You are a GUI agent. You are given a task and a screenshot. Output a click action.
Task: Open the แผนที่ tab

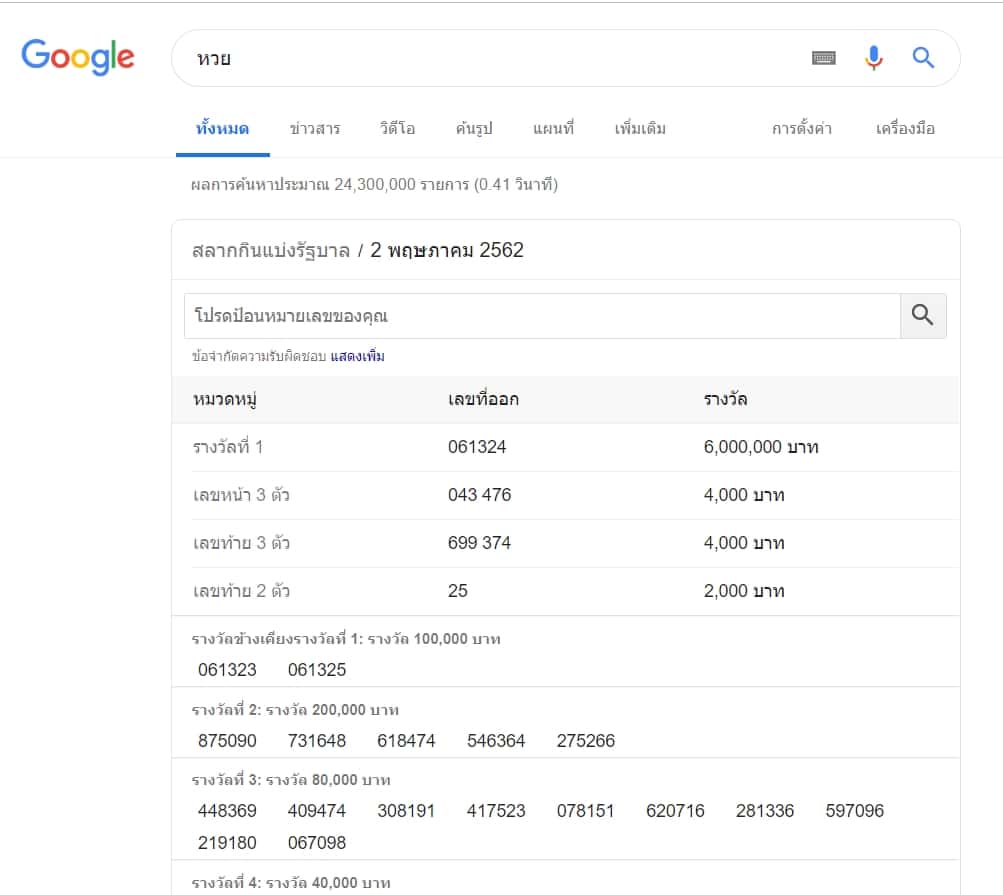pos(553,129)
